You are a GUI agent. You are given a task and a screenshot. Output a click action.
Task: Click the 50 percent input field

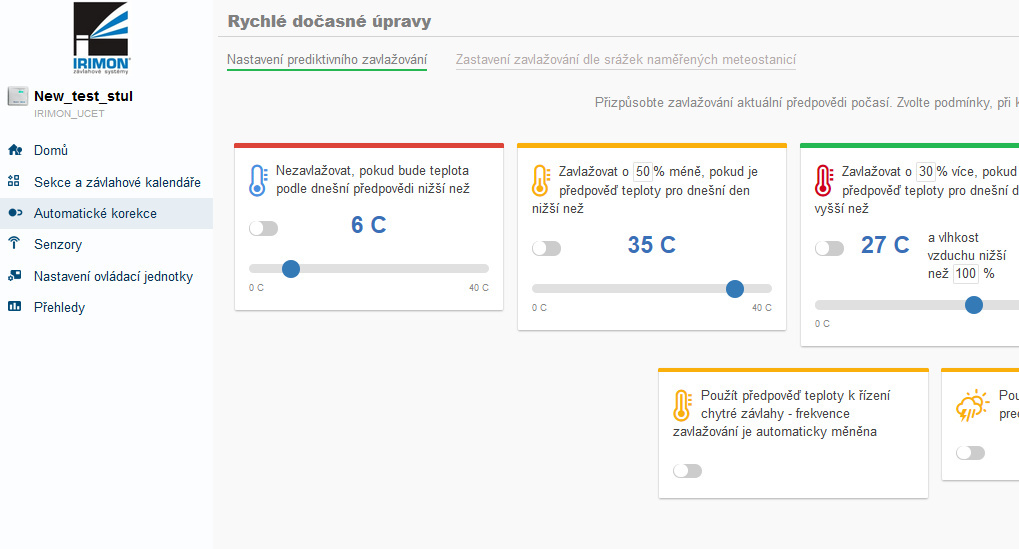point(643,171)
